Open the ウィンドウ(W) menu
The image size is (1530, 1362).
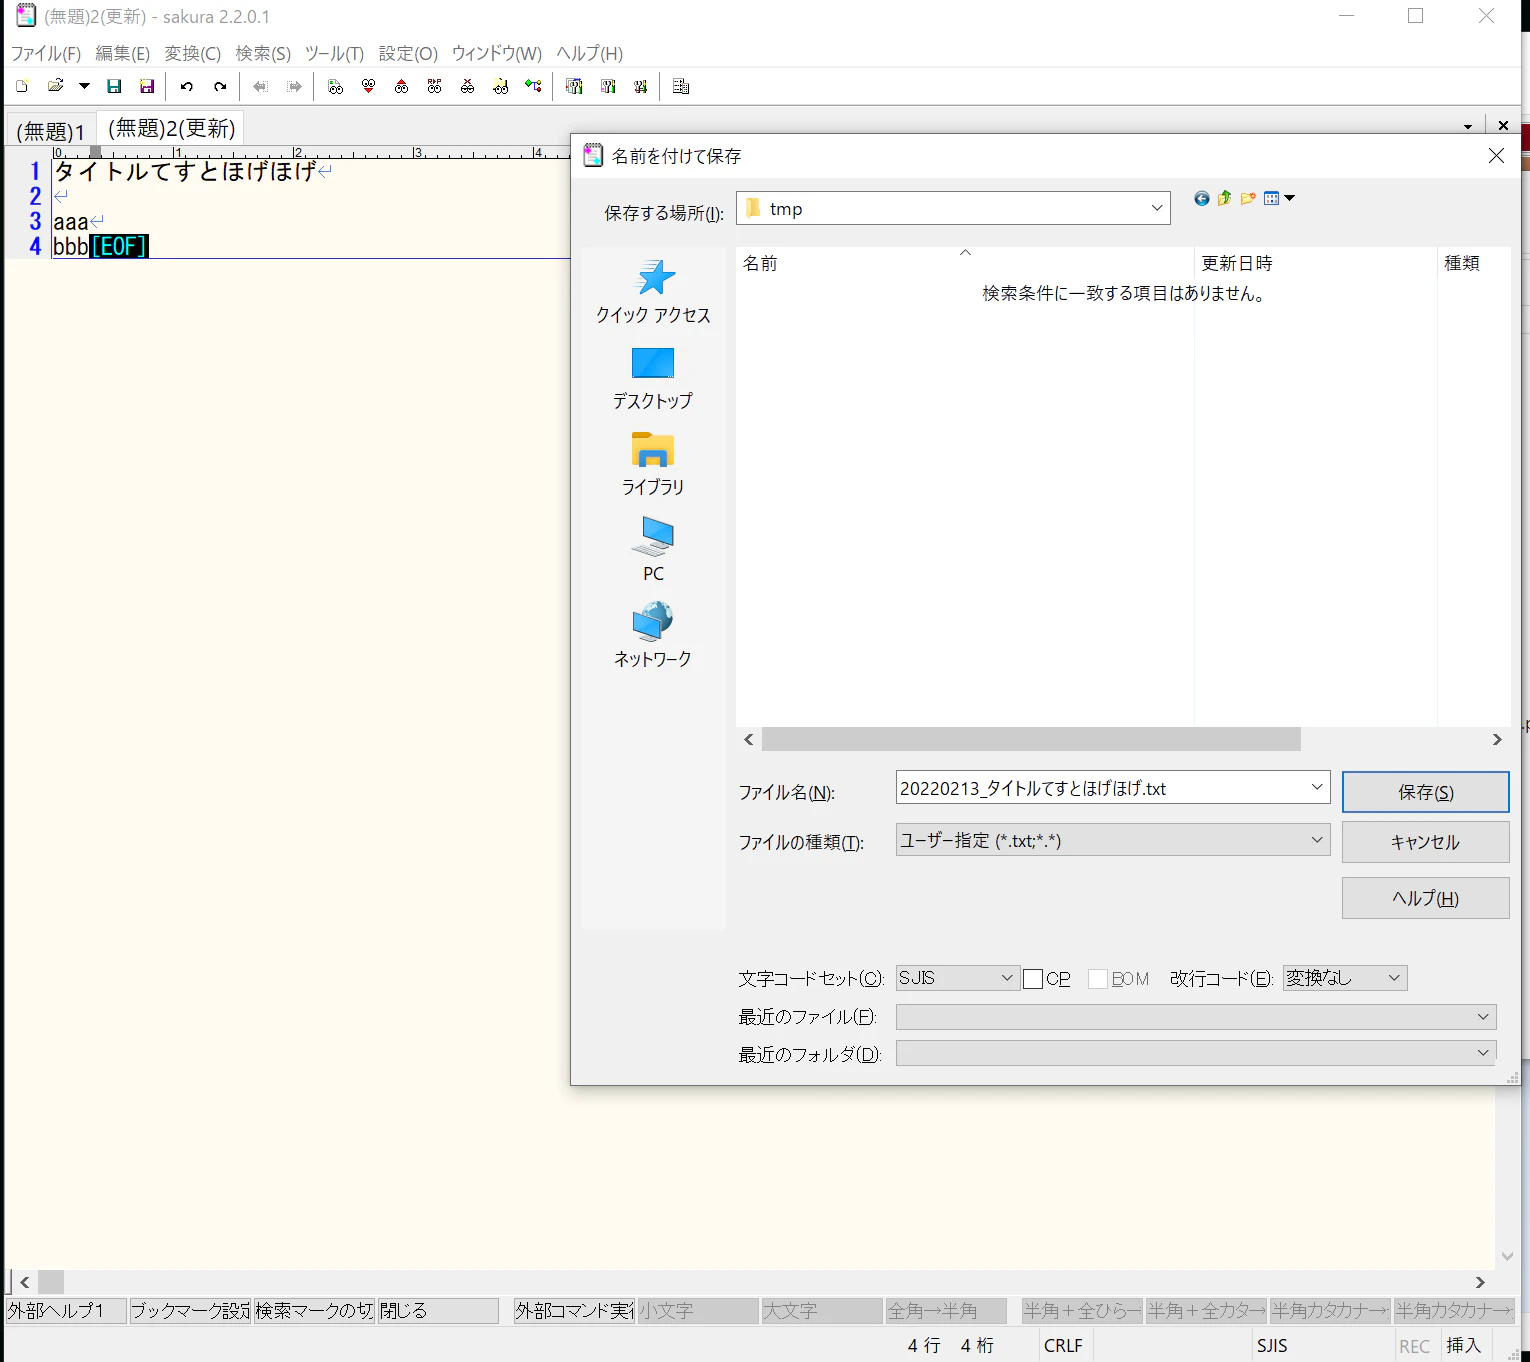[497, 53]
